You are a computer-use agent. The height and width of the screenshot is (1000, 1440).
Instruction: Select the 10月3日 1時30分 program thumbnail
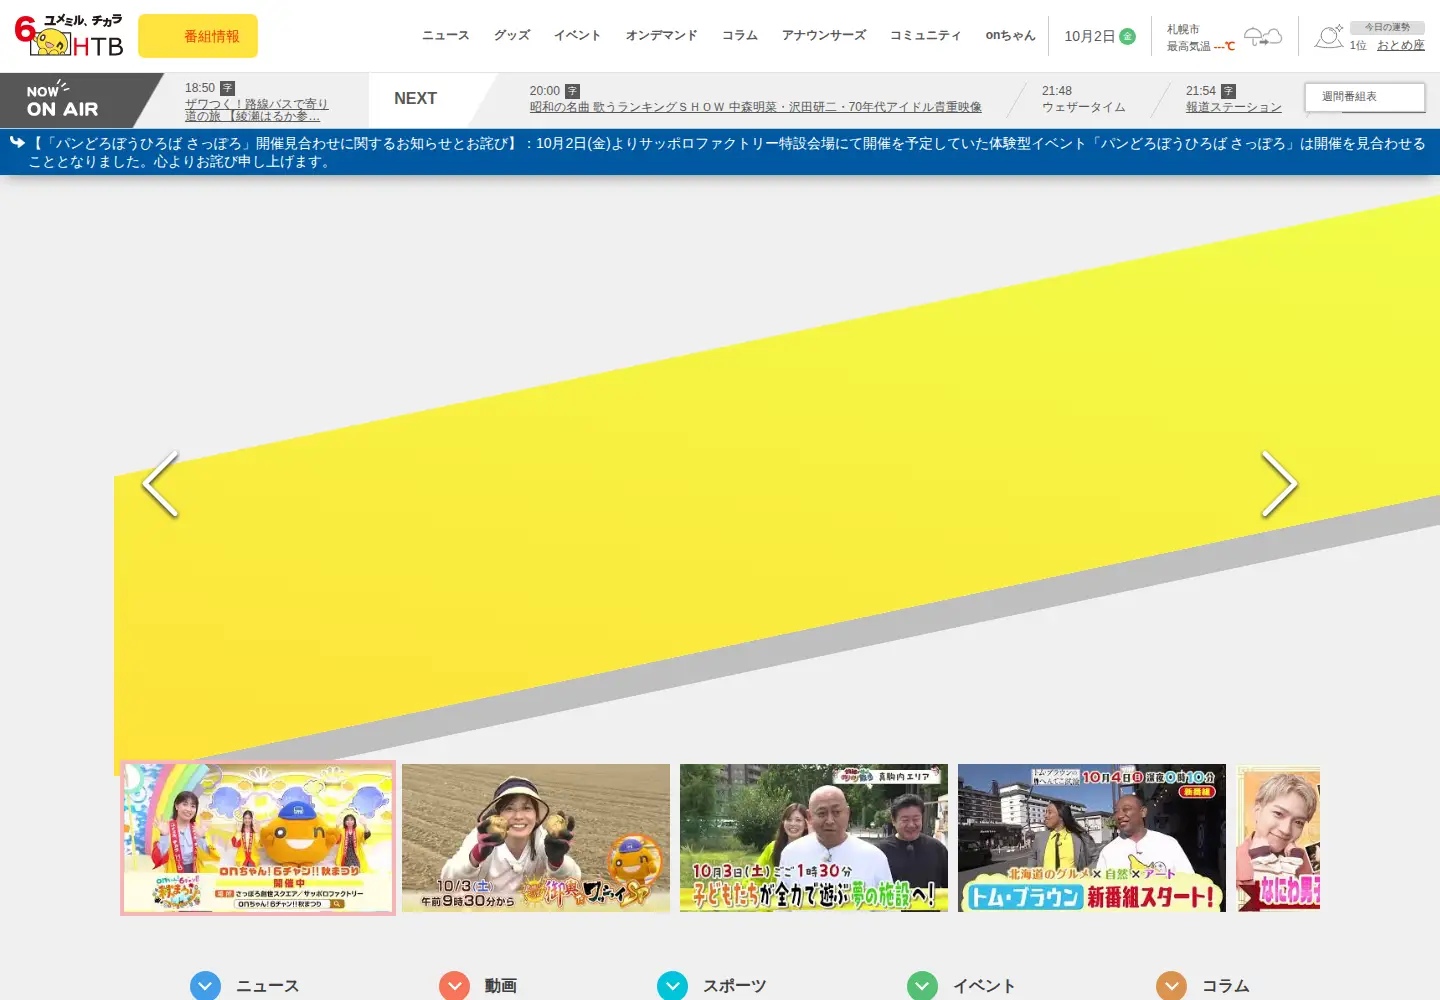pos(814,838)
